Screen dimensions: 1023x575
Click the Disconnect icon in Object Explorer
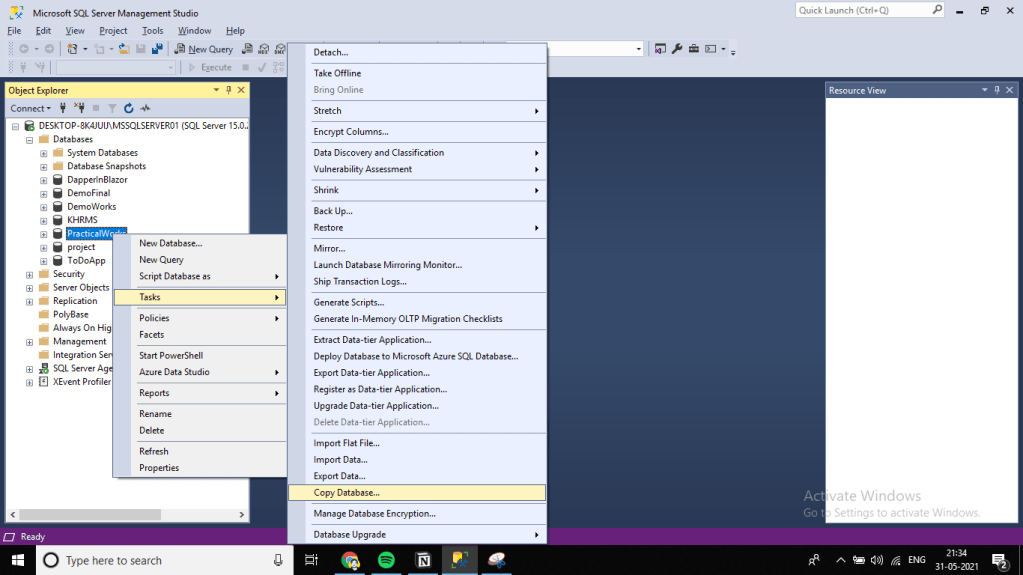point(79,108)
